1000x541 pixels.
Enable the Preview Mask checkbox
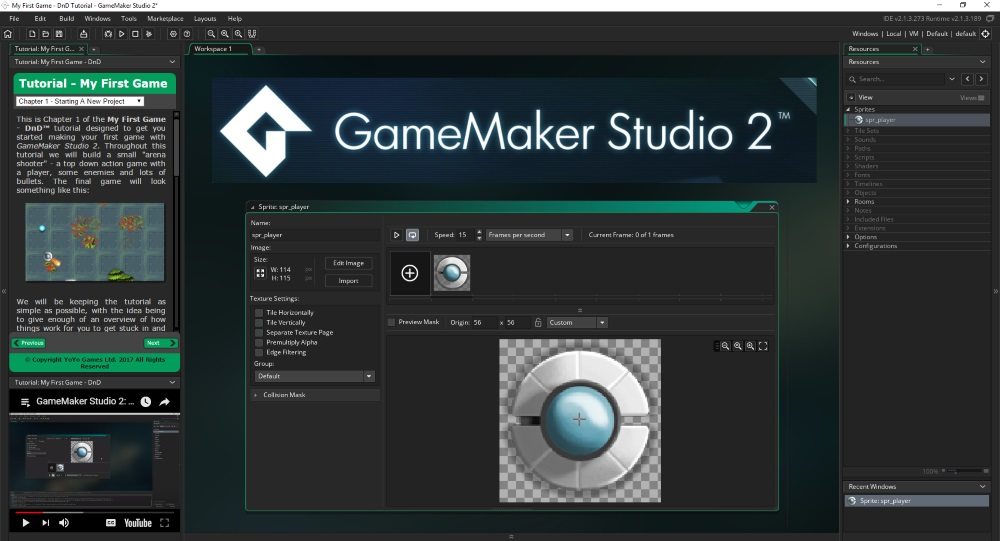pyautogui.click(x=392, y=322)
